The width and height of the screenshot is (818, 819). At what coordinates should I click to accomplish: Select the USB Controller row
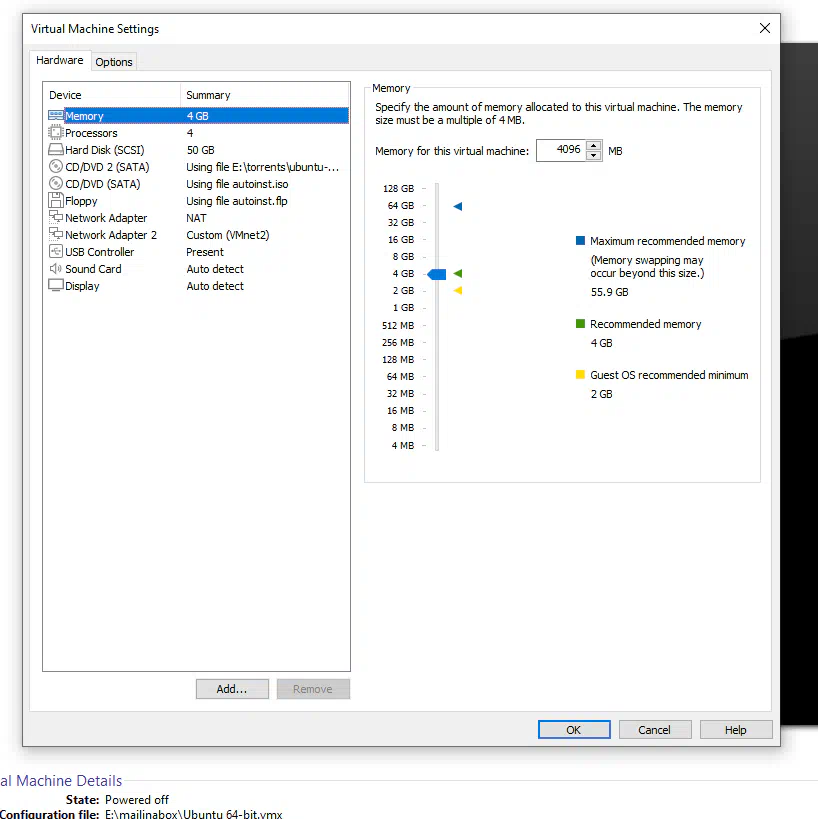point(198,252)
